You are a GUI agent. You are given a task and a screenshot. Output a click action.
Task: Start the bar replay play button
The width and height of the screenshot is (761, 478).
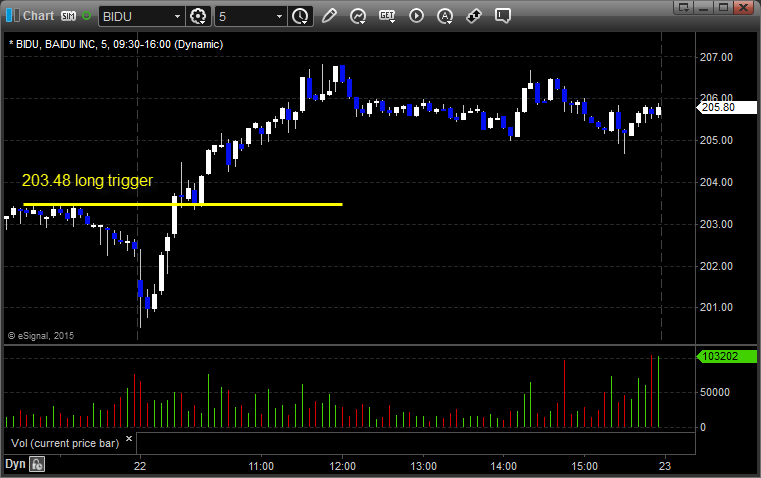[x=416, y=16]
